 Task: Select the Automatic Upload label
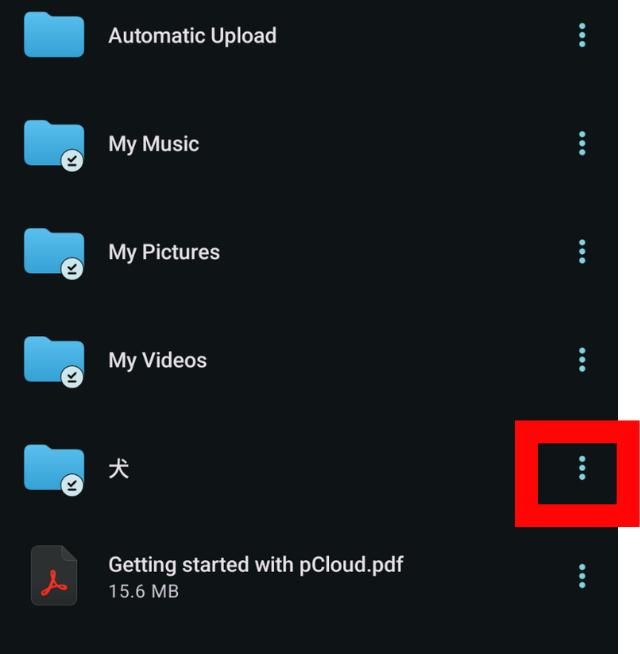[192, 35]
